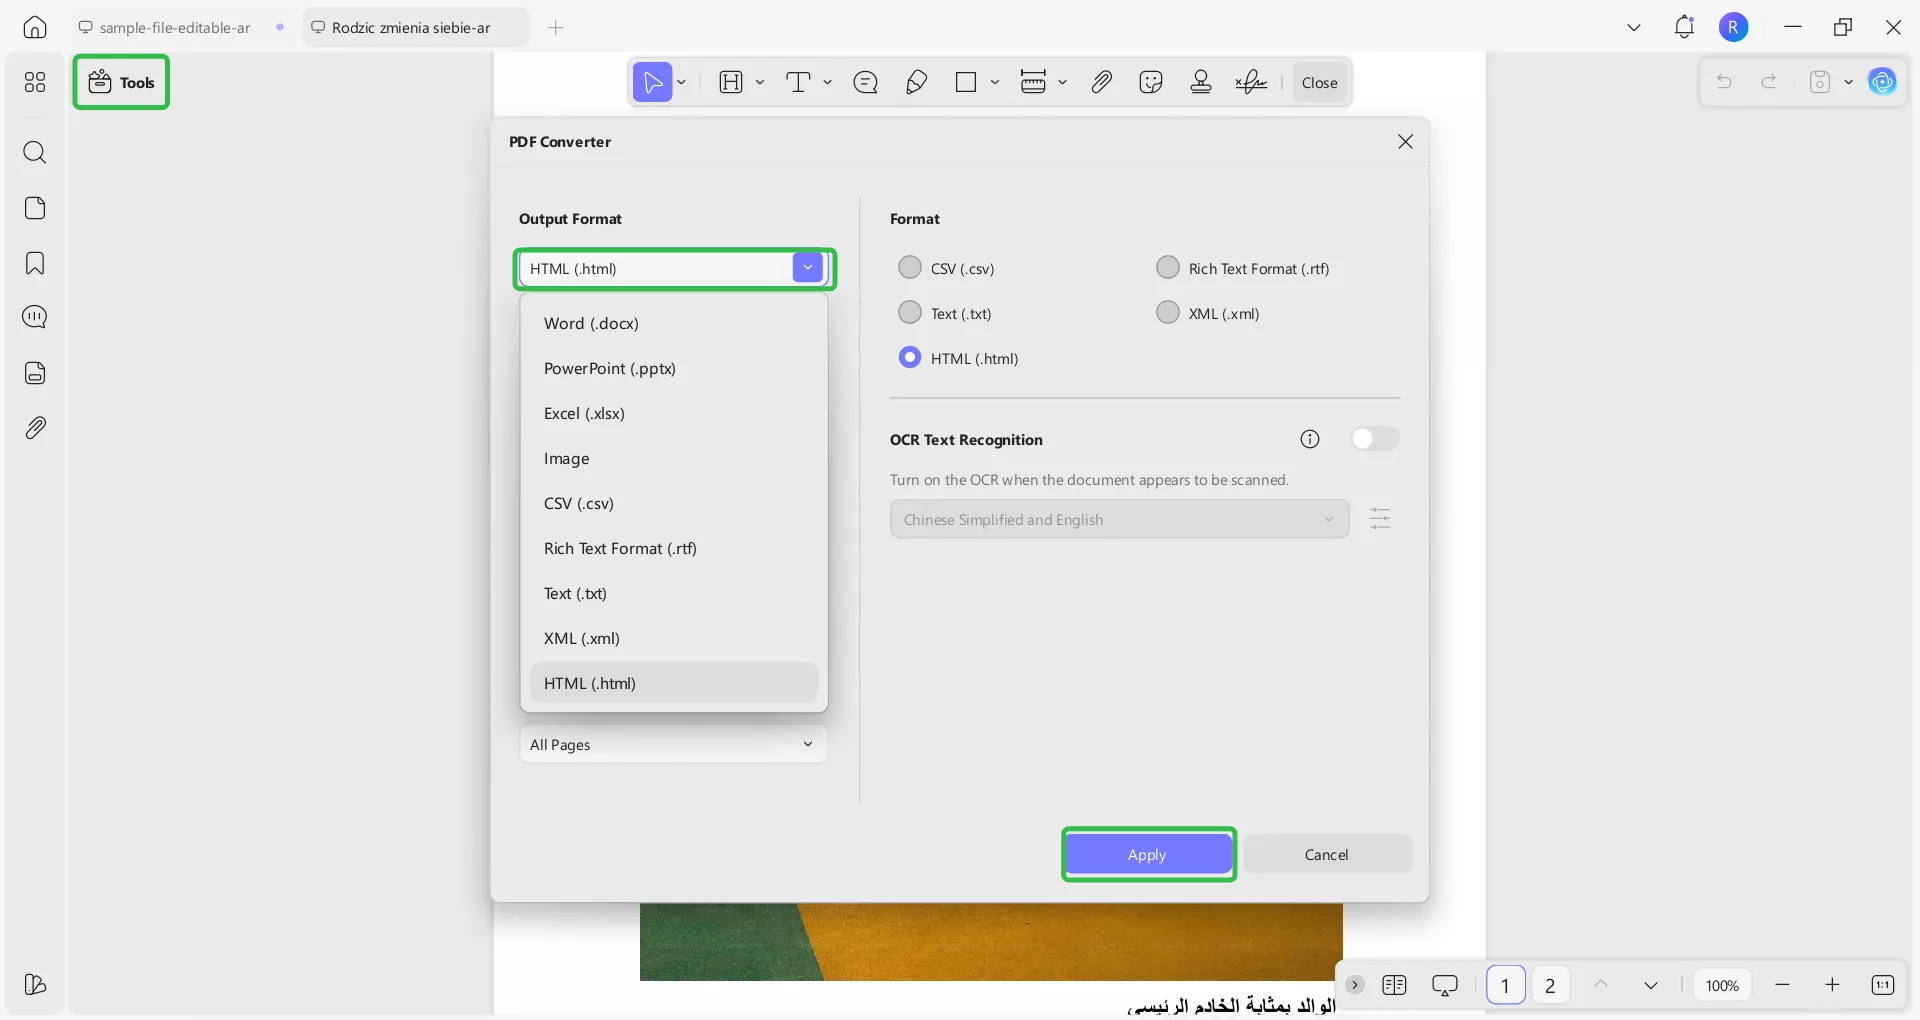Click the 100% zoom level box
1920x1020 pixels.
(x=1722, y=985)
